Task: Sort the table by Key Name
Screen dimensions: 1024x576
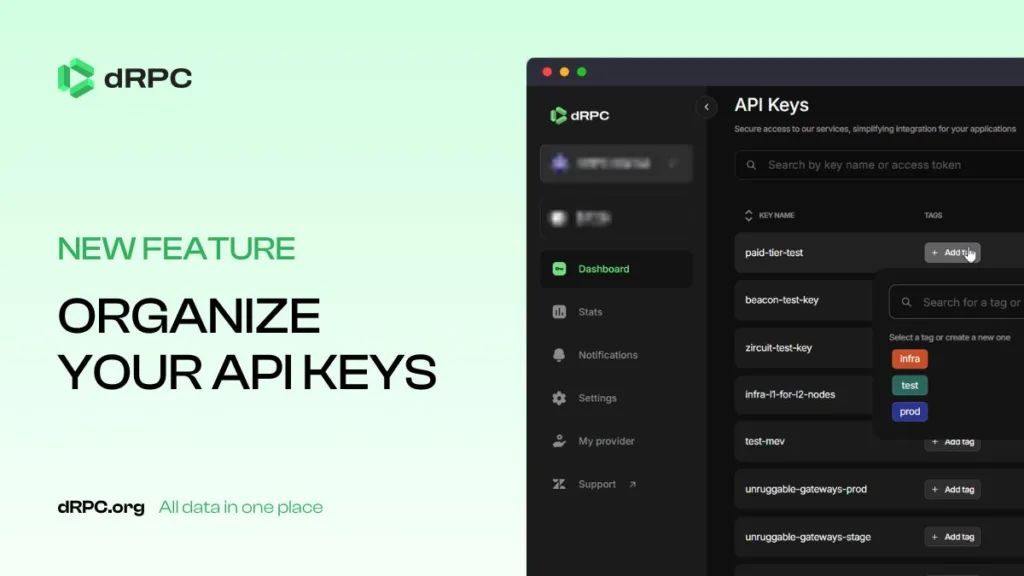Action: coord(769,216)
